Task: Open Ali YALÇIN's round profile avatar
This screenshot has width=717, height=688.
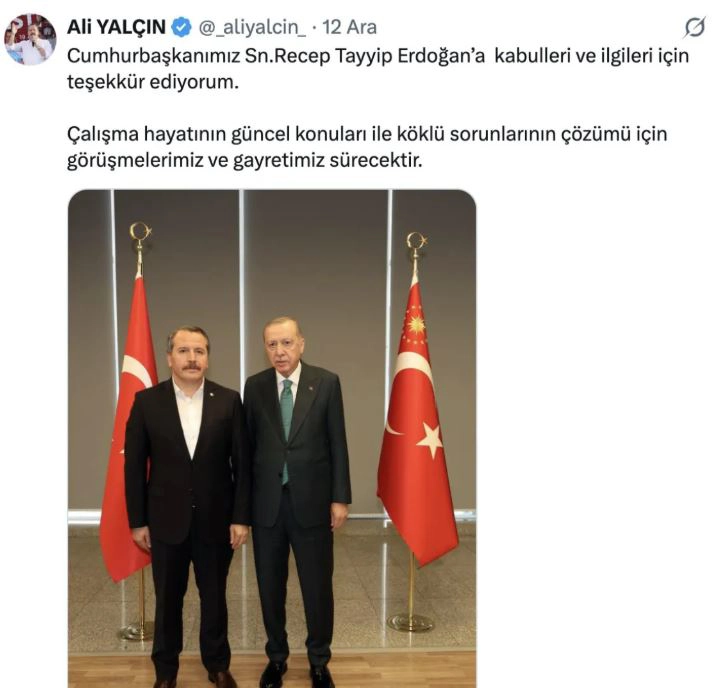Action: coord(30,39)
